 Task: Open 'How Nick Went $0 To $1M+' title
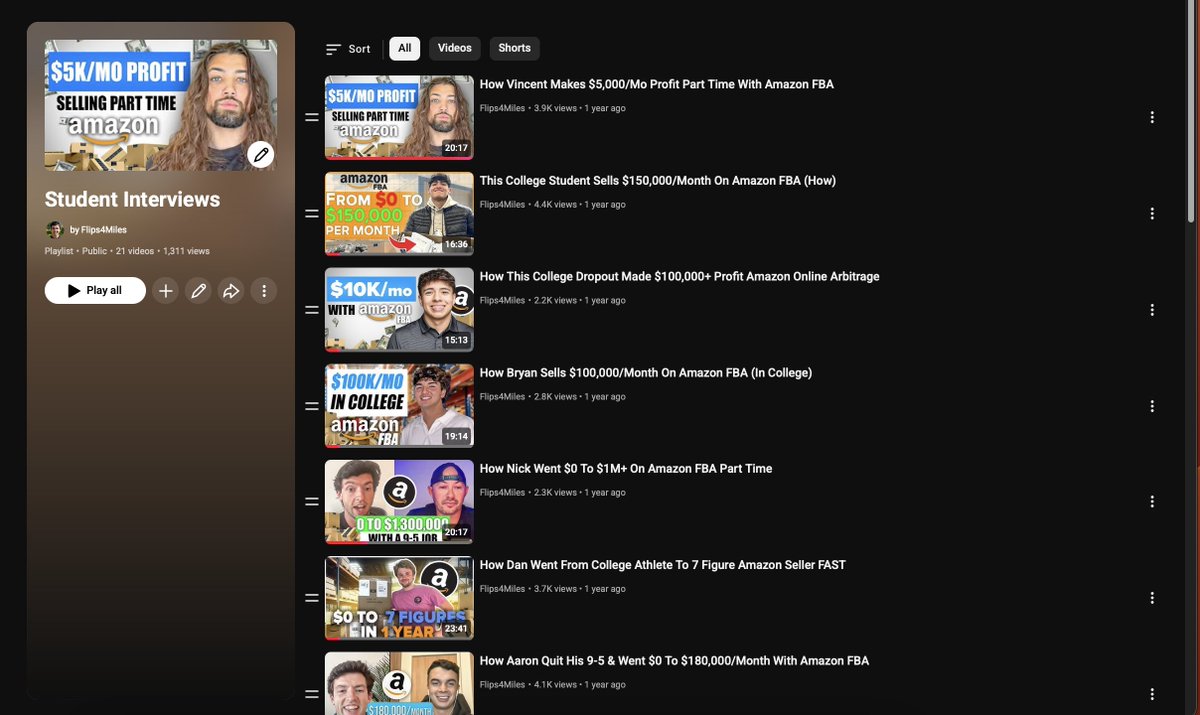tap(626, 469)
